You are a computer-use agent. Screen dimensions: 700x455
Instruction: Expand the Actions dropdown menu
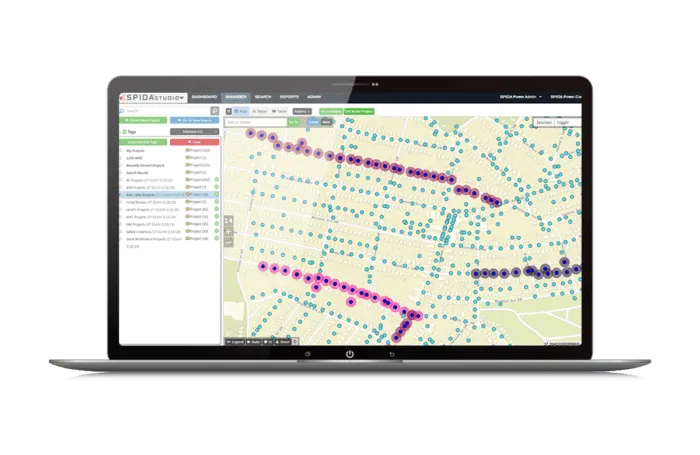point(301,110)
